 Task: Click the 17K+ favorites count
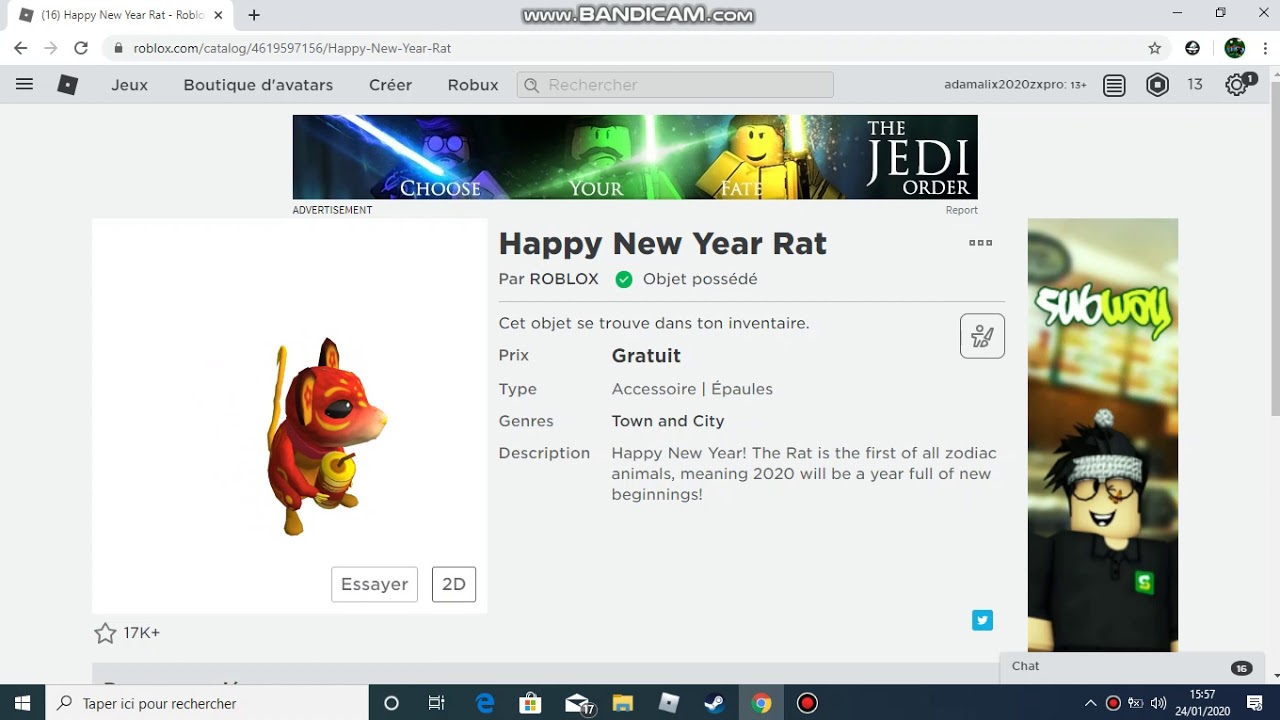[x=142, y=633]
